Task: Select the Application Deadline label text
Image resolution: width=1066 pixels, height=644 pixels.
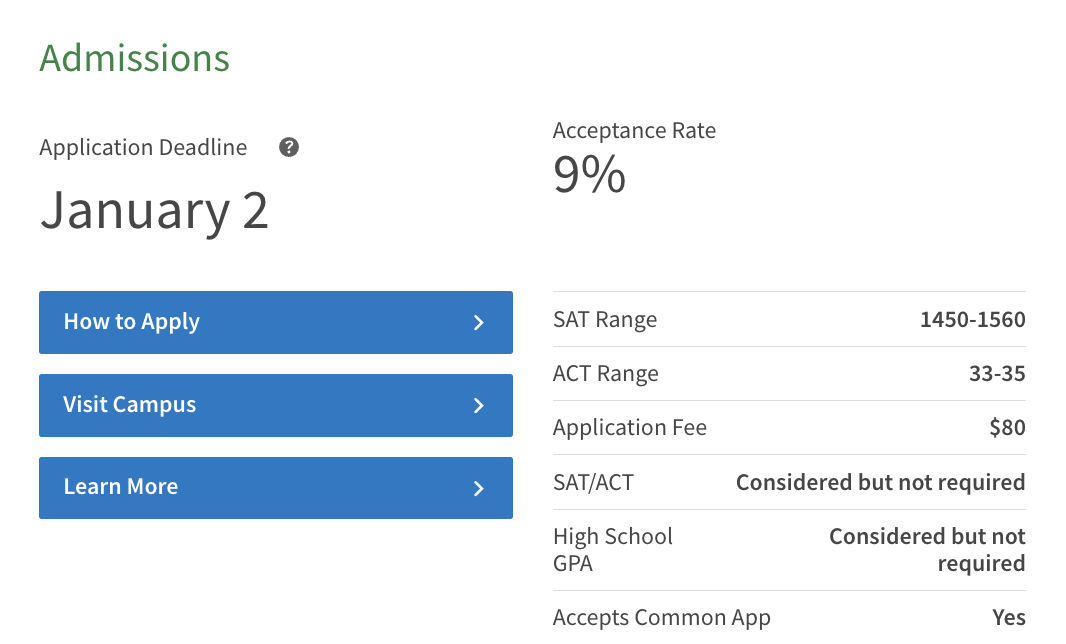Action: [x=143, y=148]
